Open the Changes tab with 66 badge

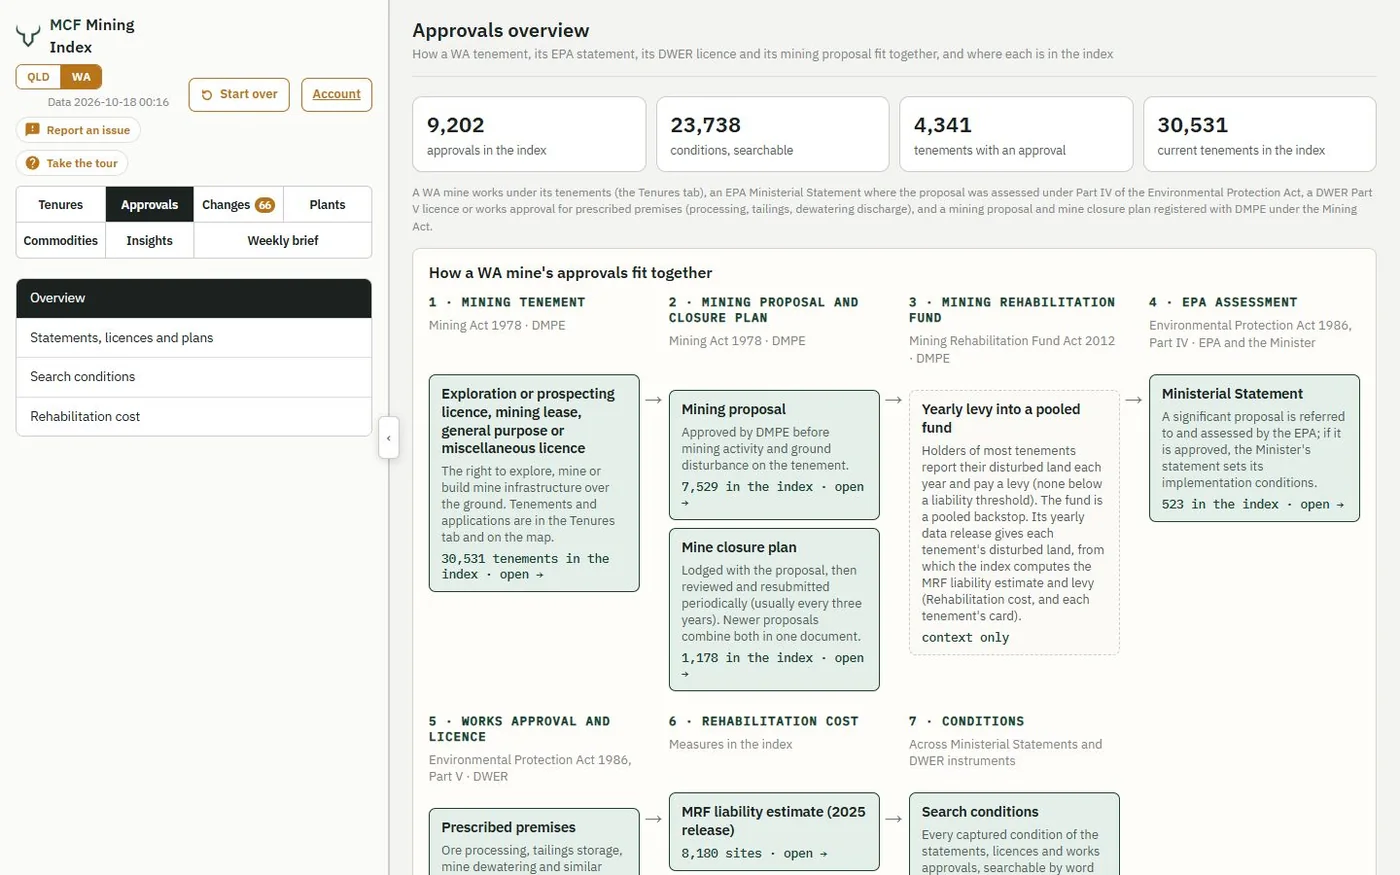pos(238,204)
